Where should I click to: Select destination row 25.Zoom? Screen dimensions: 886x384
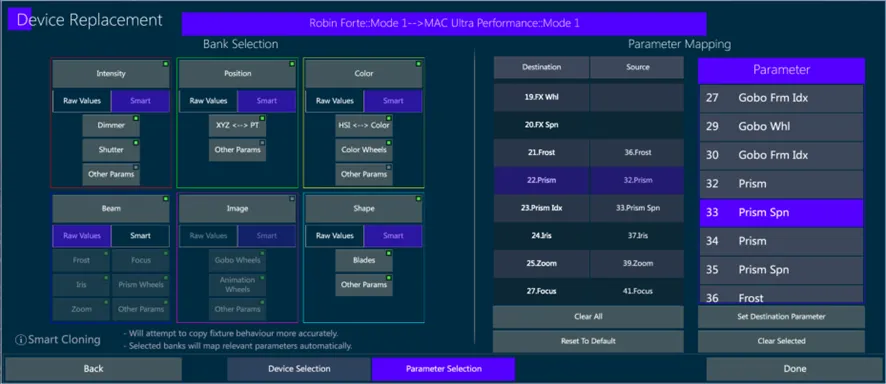tap(541, 263)
